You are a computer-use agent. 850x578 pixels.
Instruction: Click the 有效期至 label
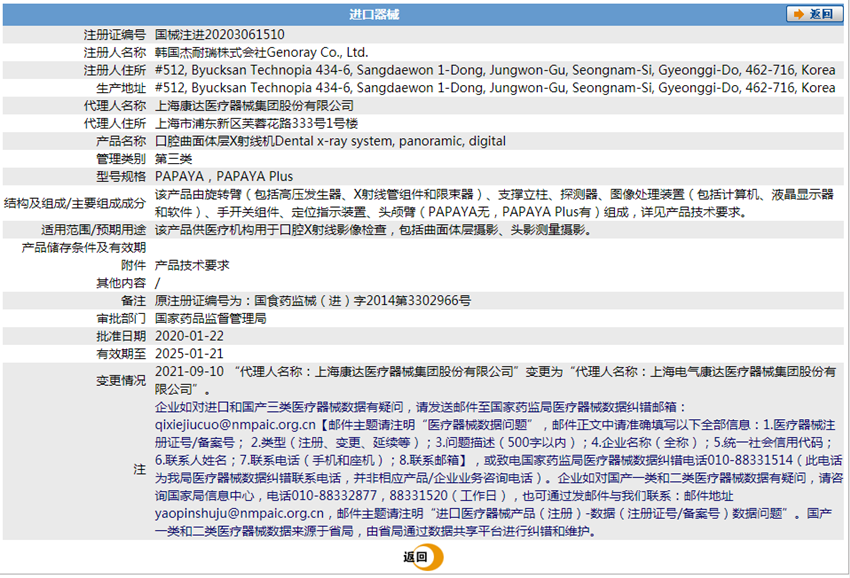(121, 354)
